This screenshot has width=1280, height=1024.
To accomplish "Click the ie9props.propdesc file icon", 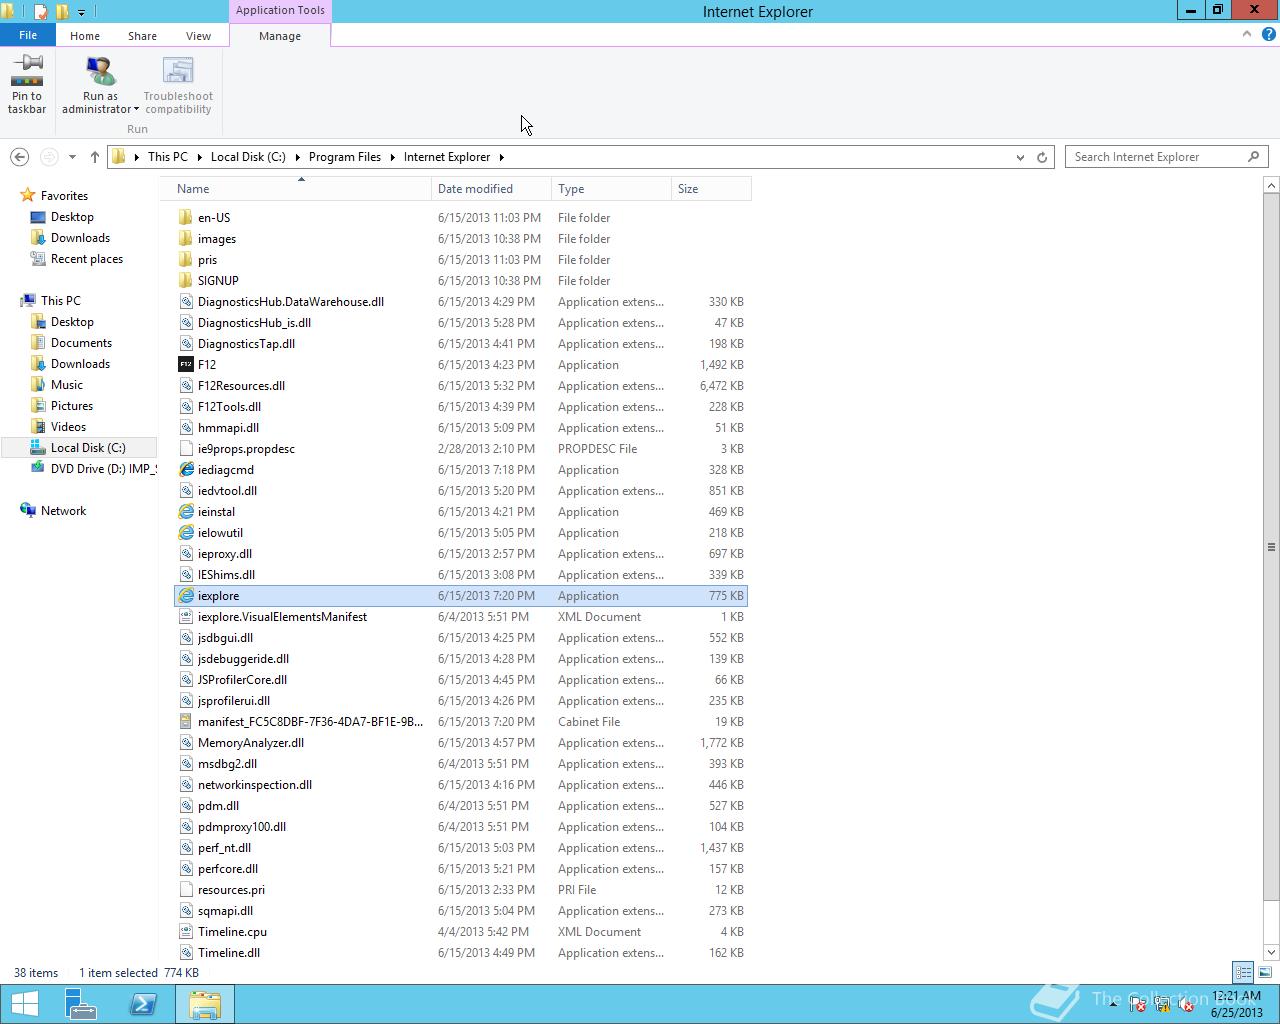I will (186, 449).
